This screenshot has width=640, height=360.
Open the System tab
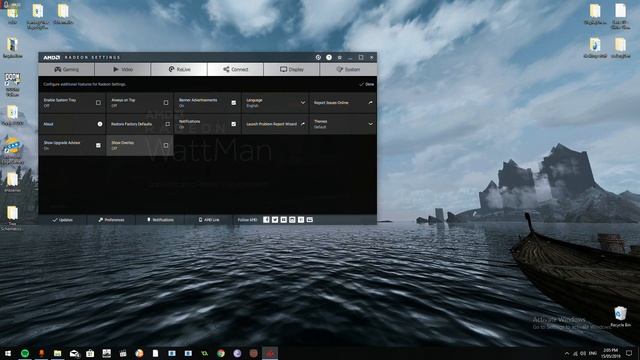348,69
